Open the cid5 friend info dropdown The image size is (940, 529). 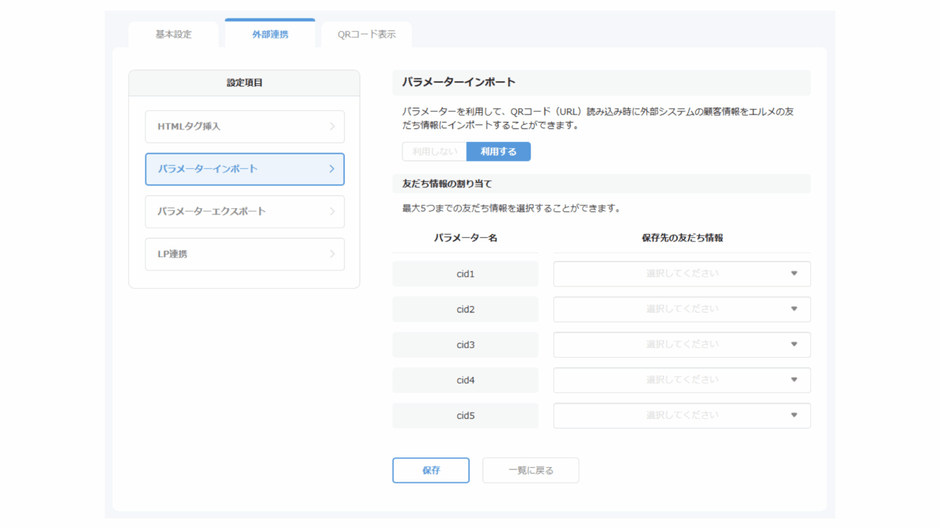681,416
